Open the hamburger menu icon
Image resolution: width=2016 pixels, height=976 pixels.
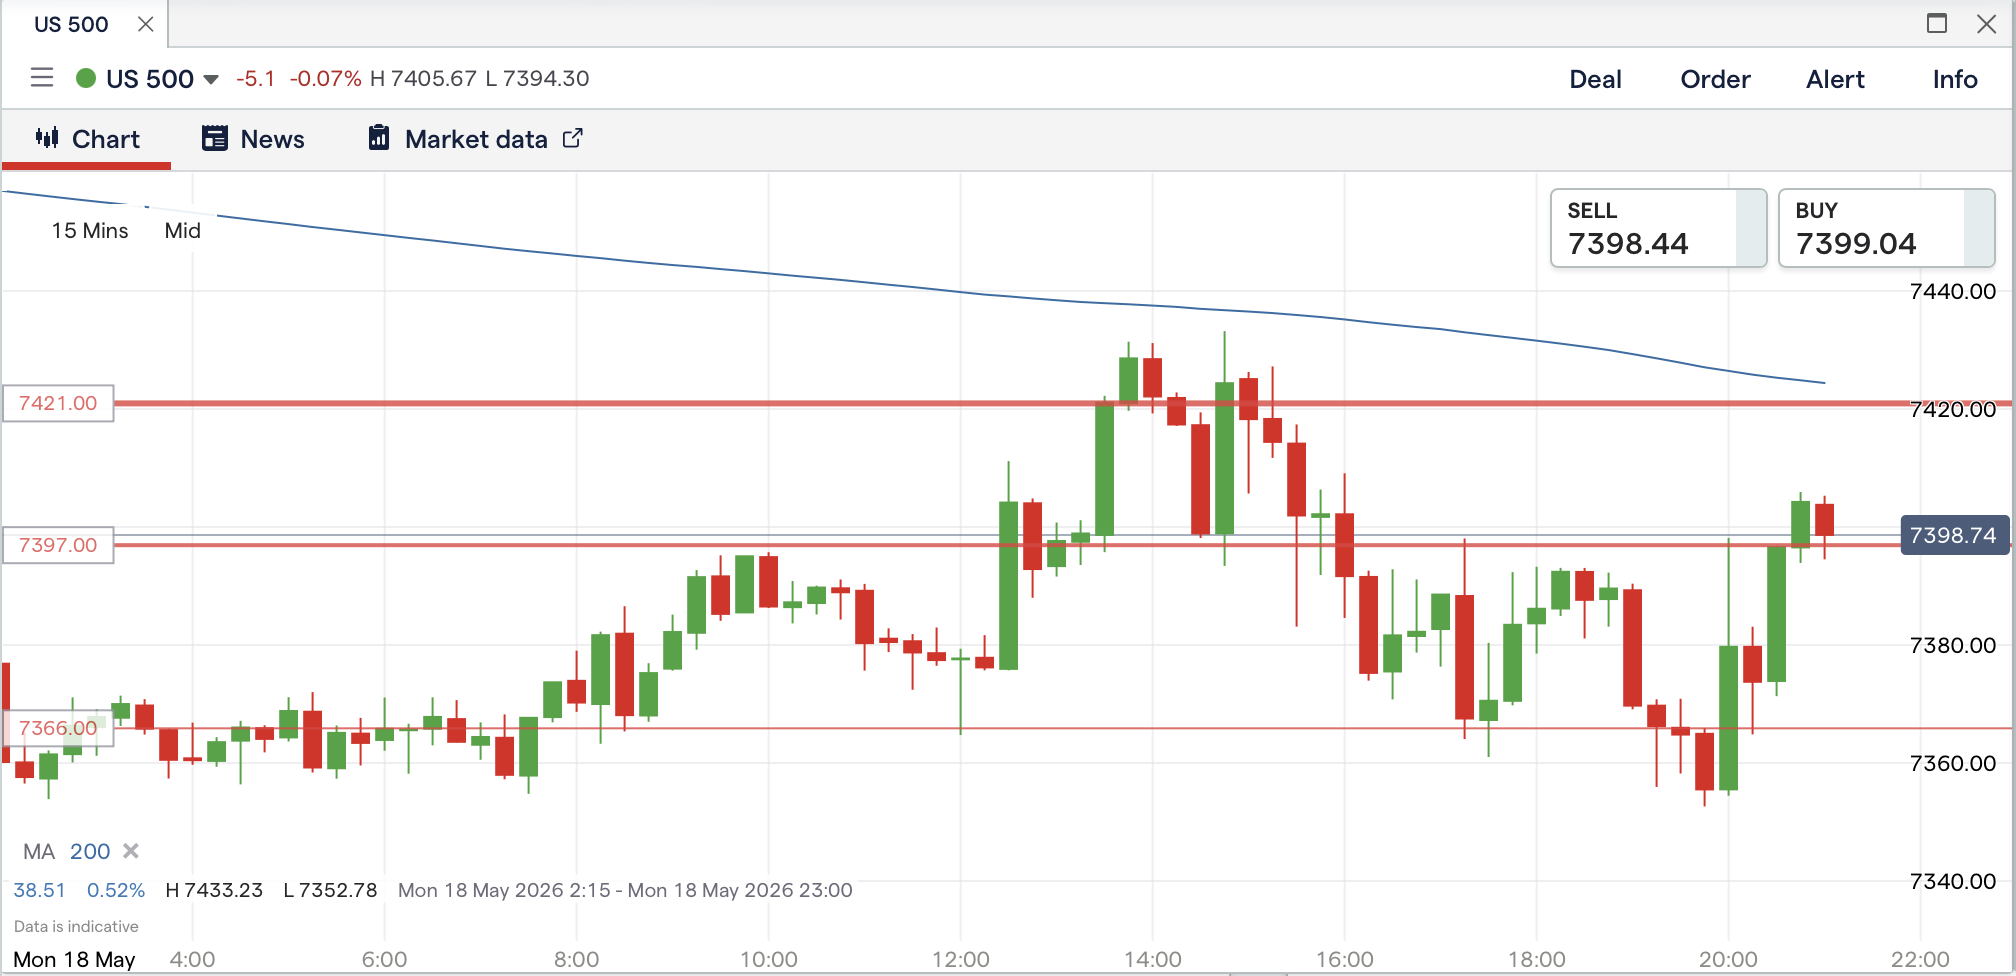42,78
